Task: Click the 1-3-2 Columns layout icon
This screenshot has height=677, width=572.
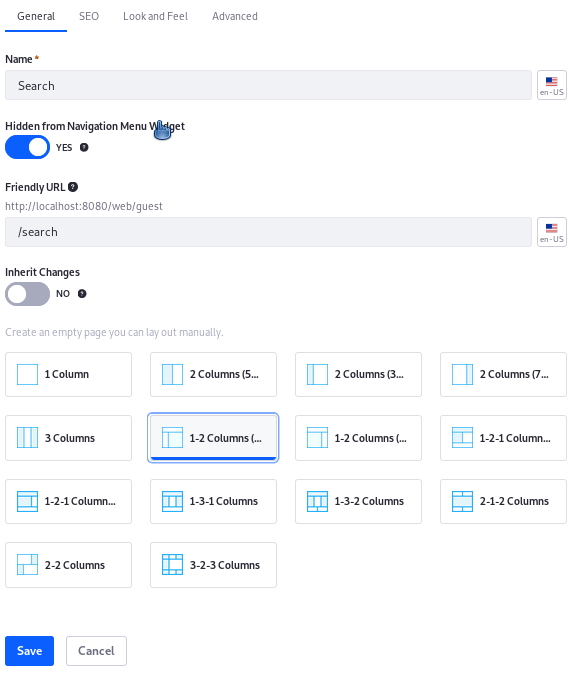Action: [317, 501]
